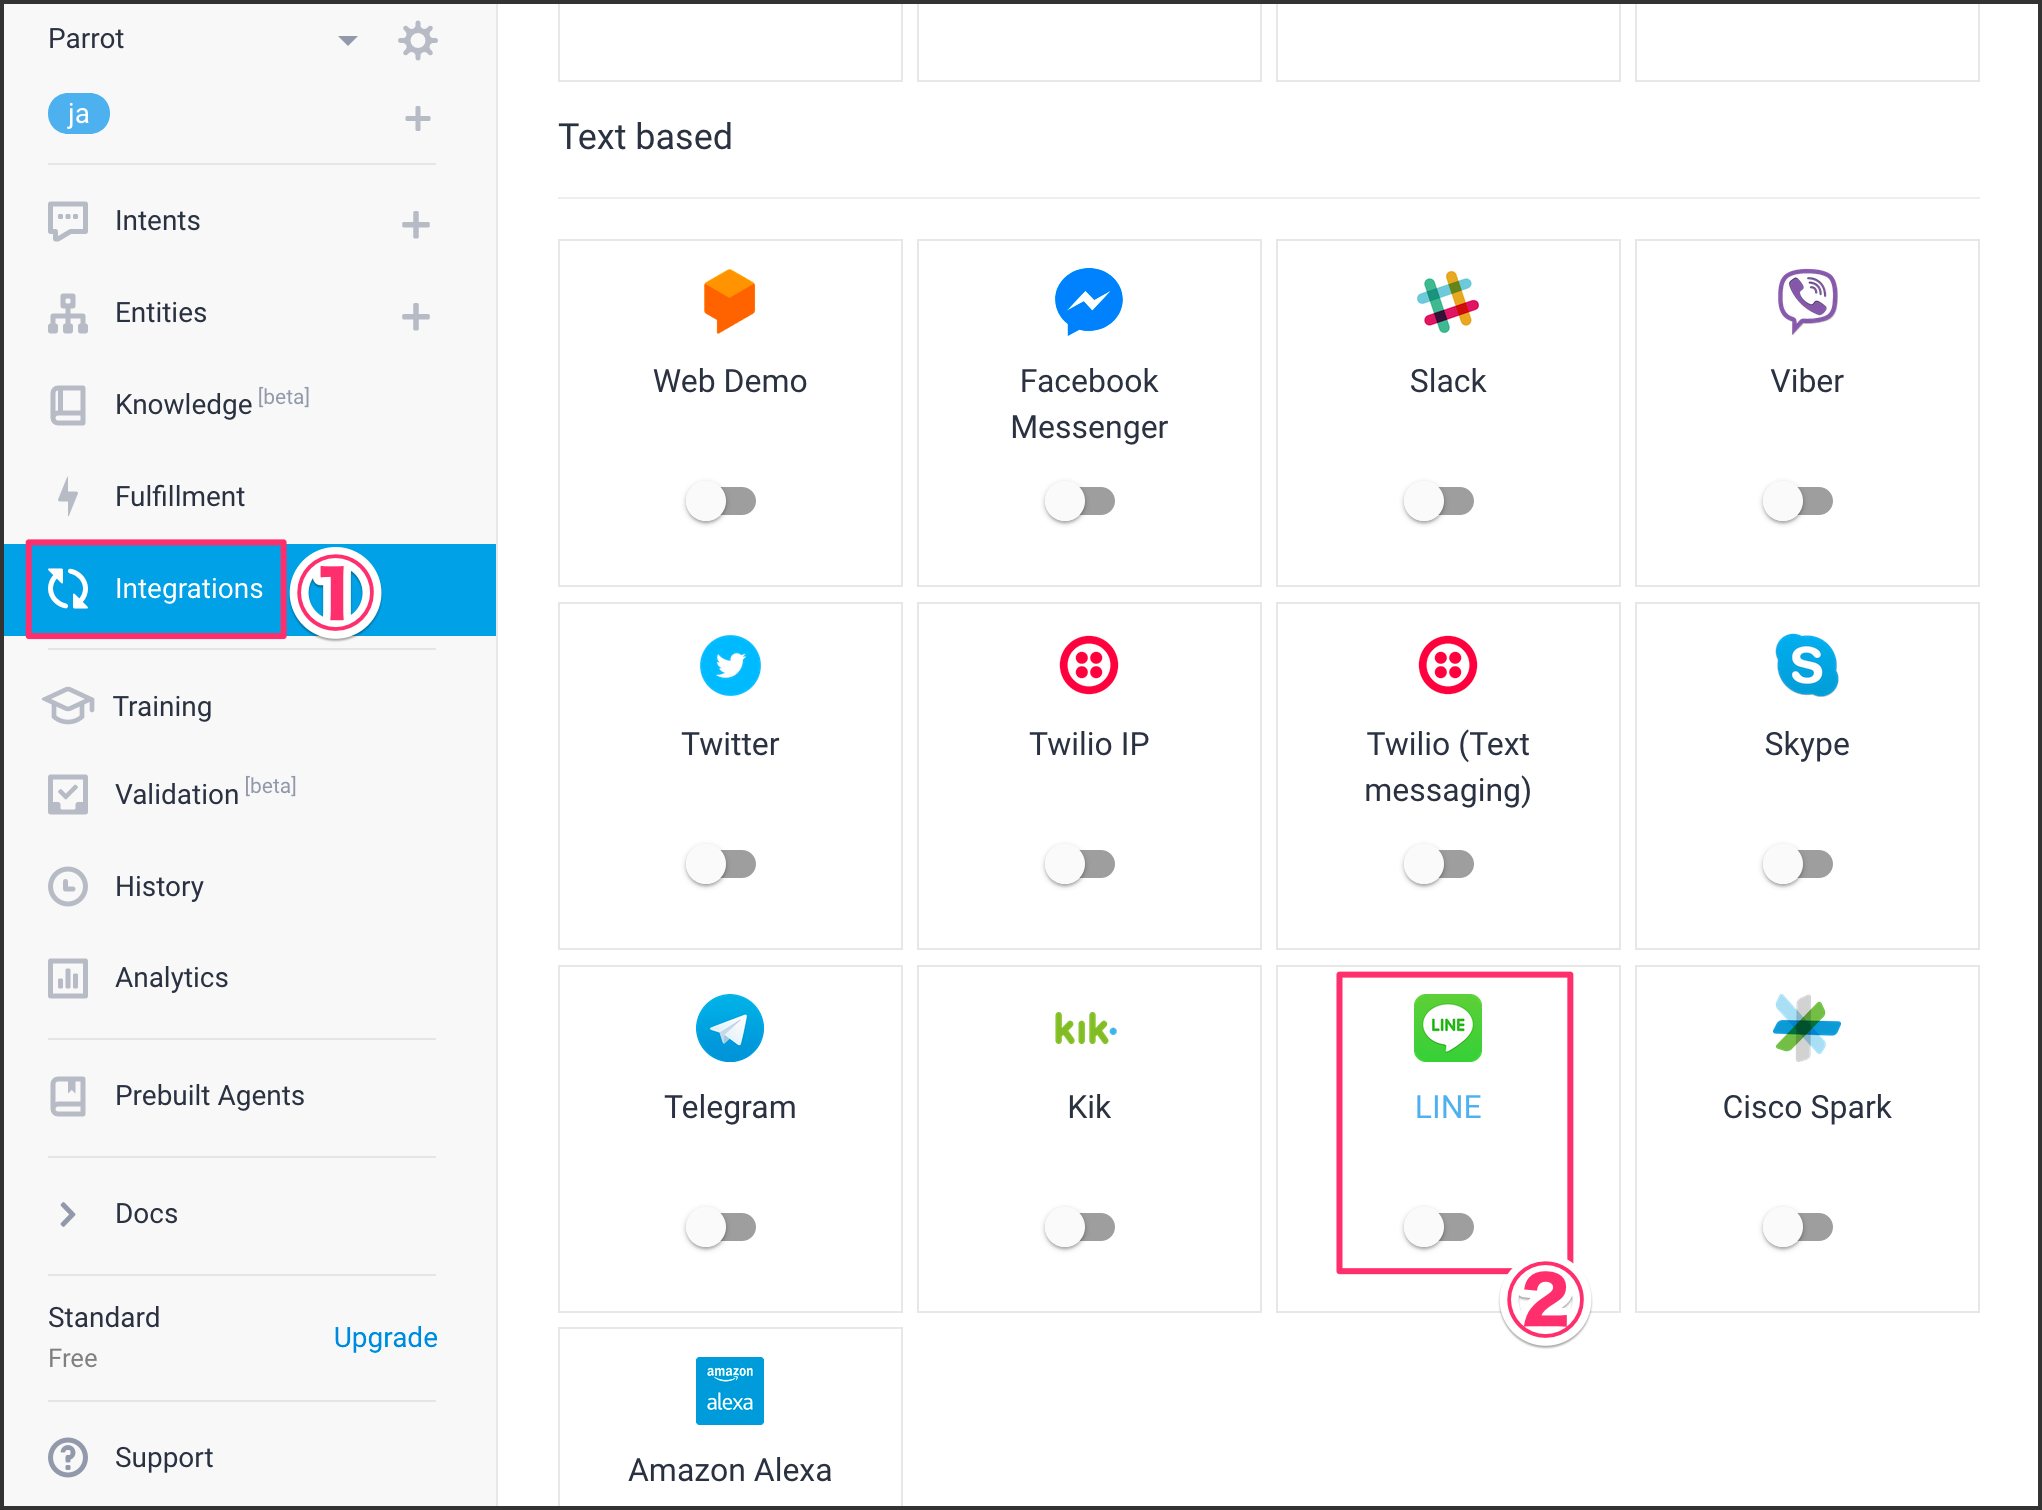Add a new intent plus icon
This screenshot has width=2042, height=1510.
click(416, 224)
